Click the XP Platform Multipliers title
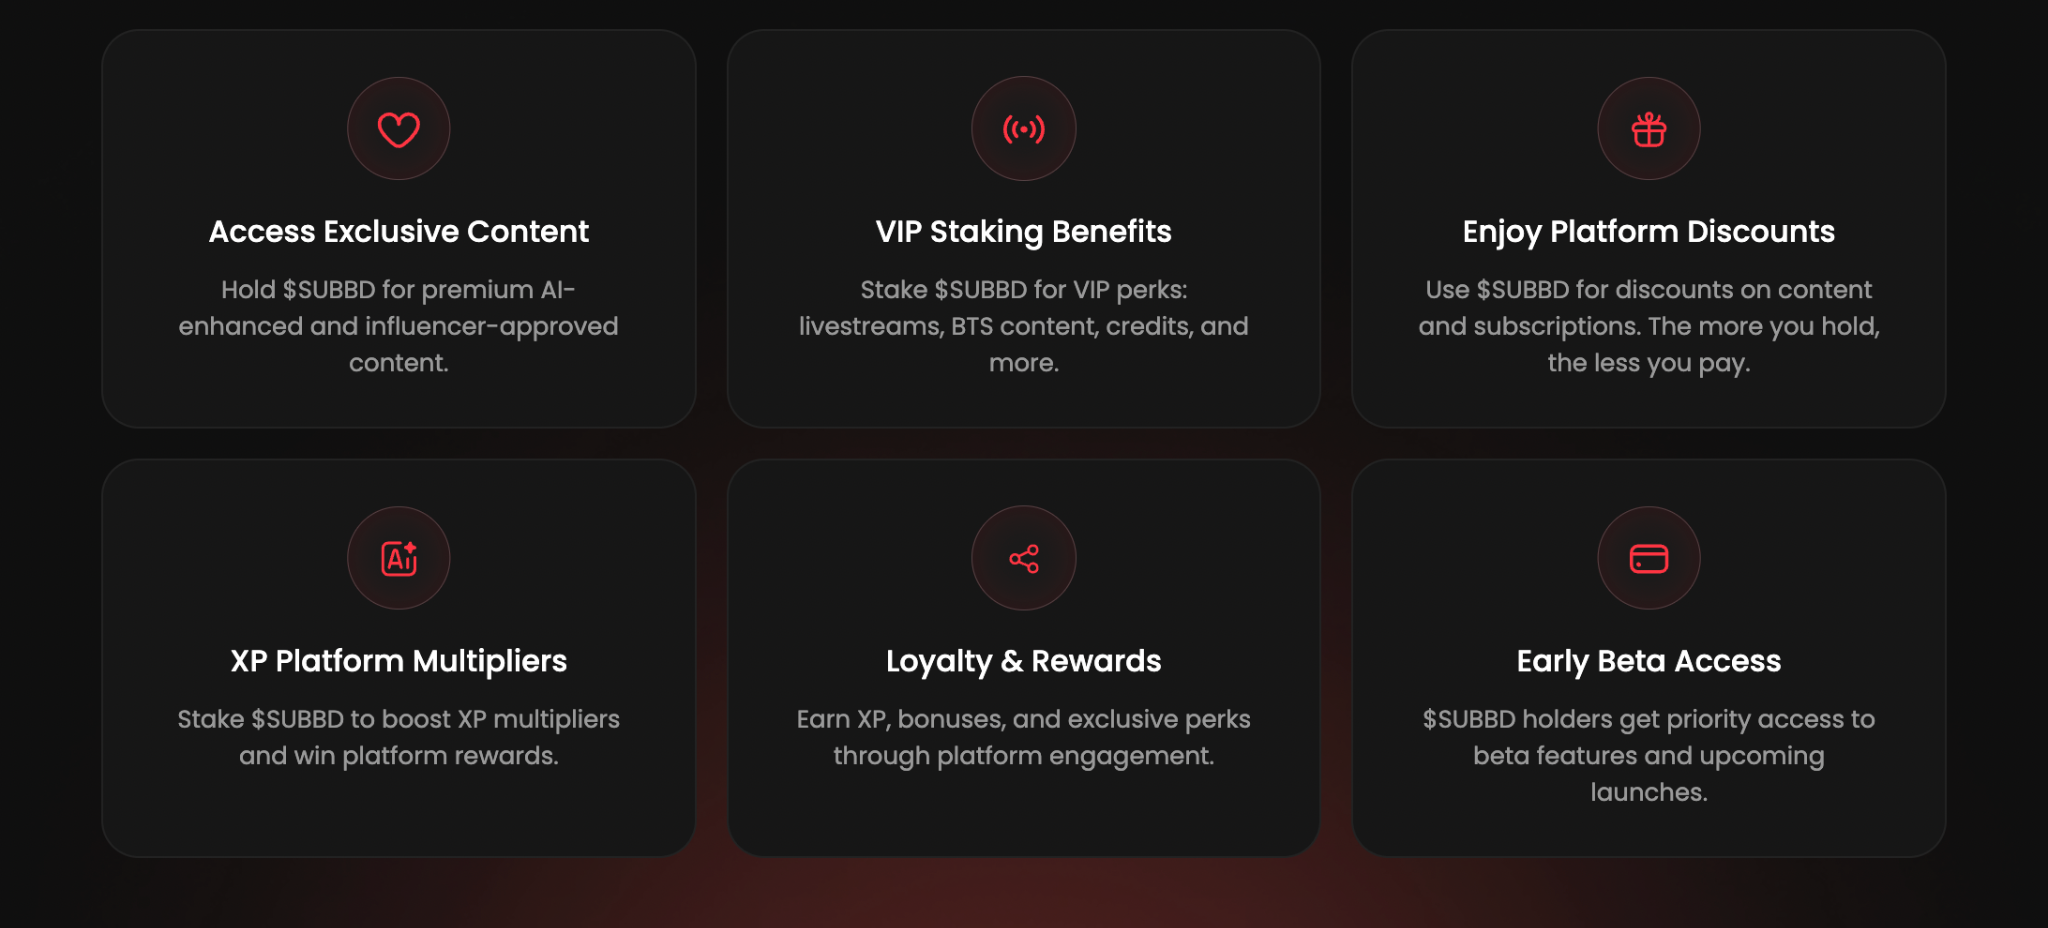Screen dimensions: 2048x928 coord(398,661)
